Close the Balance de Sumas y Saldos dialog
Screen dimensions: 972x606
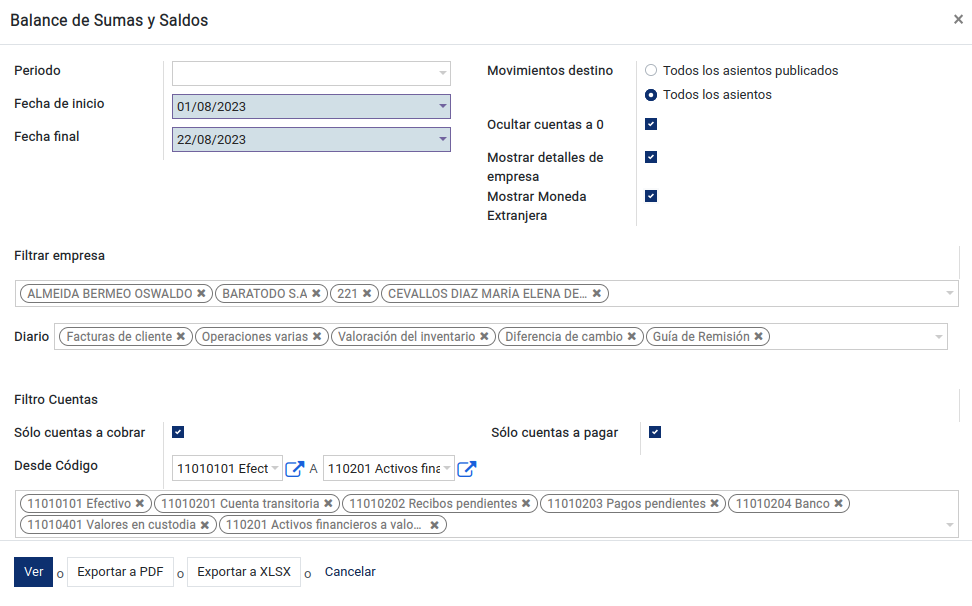pos(958,20)
